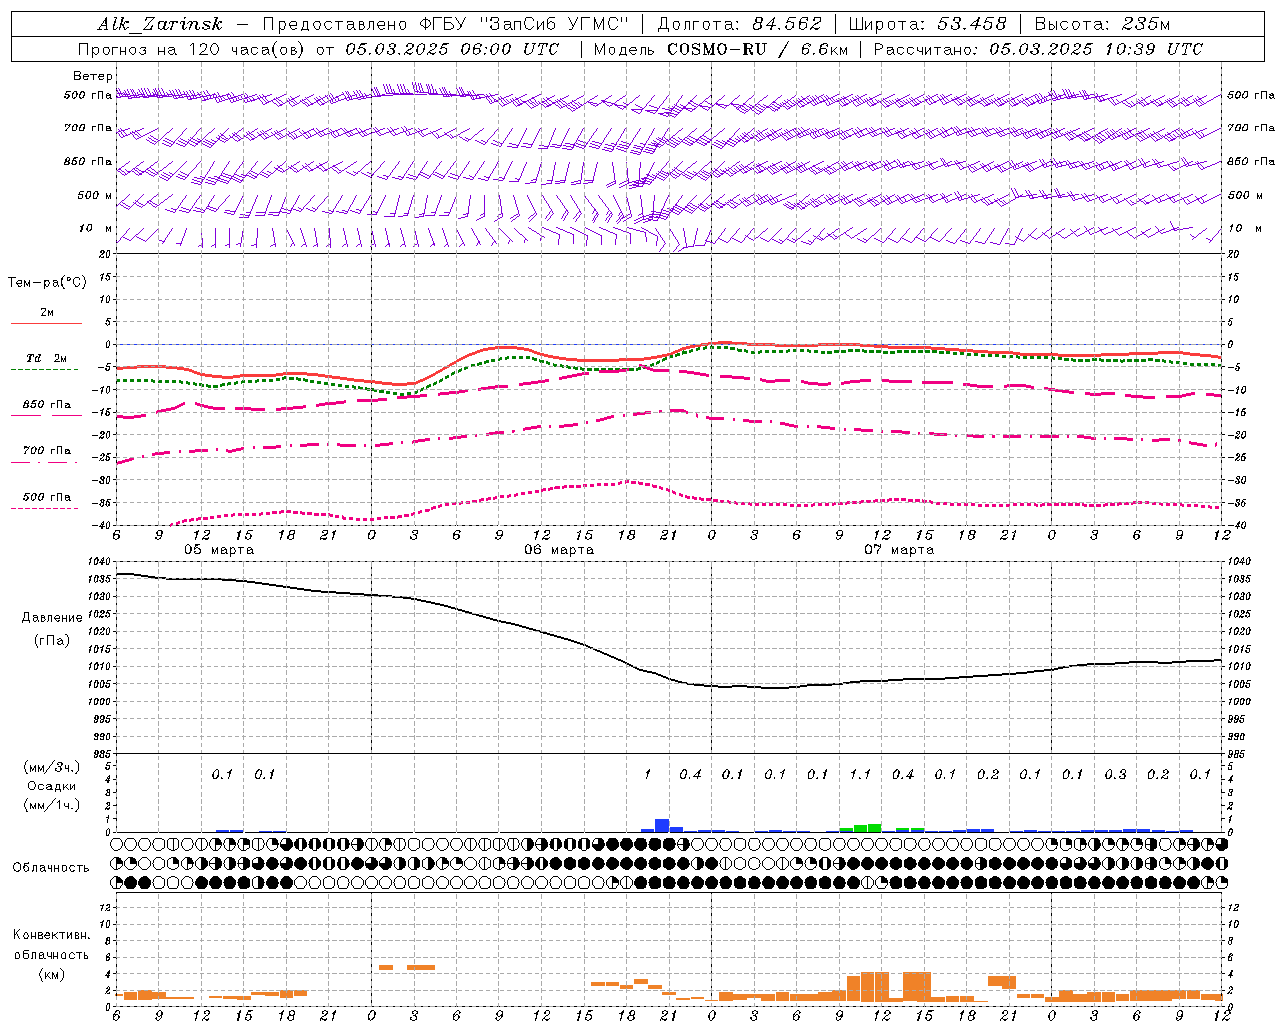Click the 1.1 precipitation amount value
This screenshot has height=1024, width=1280.
(860, 774)
